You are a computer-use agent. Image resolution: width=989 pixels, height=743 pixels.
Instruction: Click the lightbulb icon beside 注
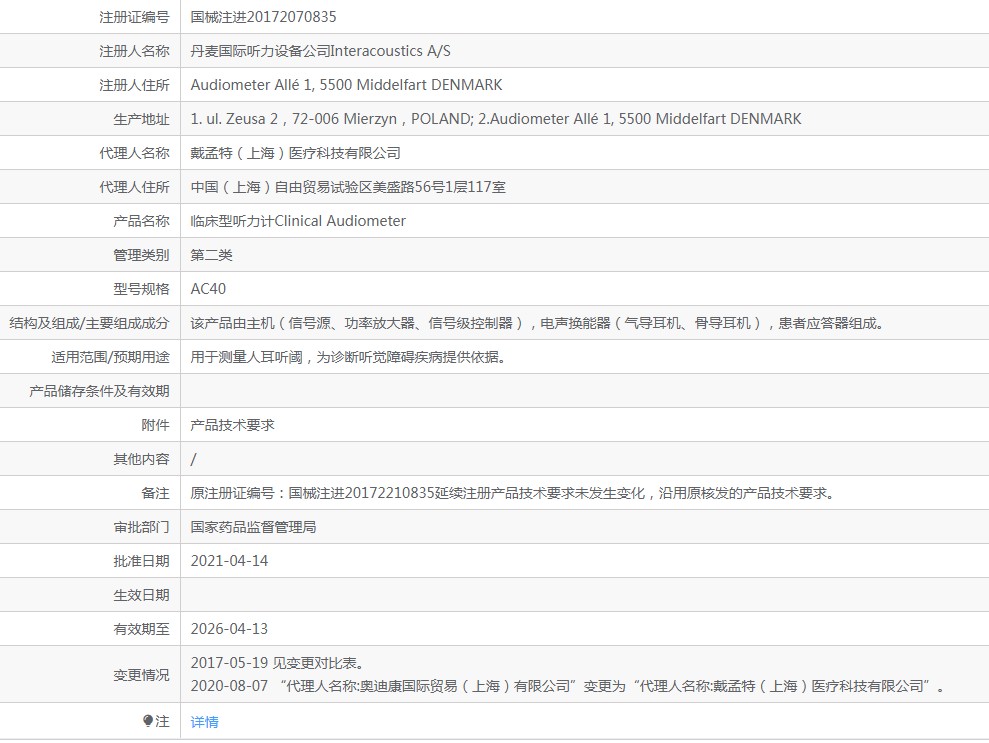click(148, 720)
